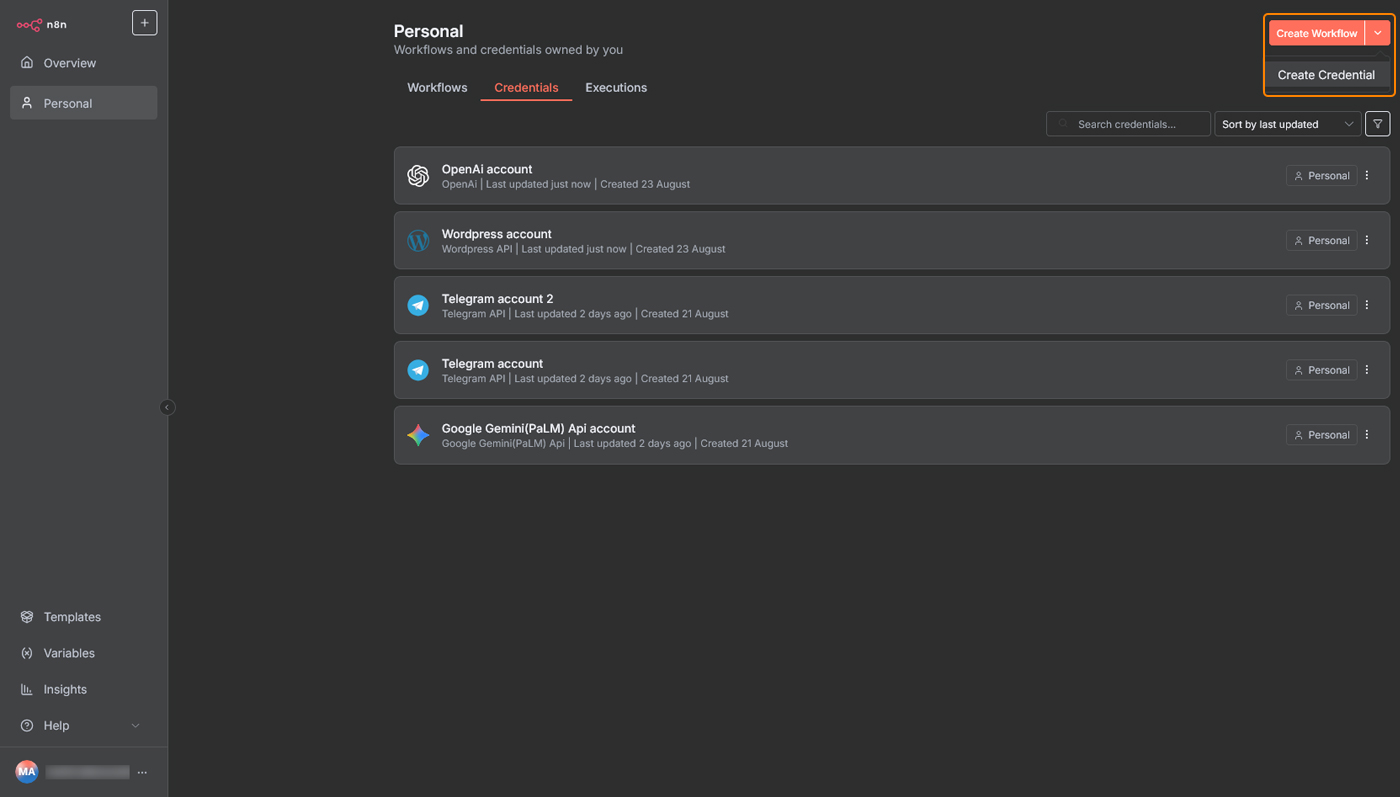Switch to the Executions tab

click(615, 87)
